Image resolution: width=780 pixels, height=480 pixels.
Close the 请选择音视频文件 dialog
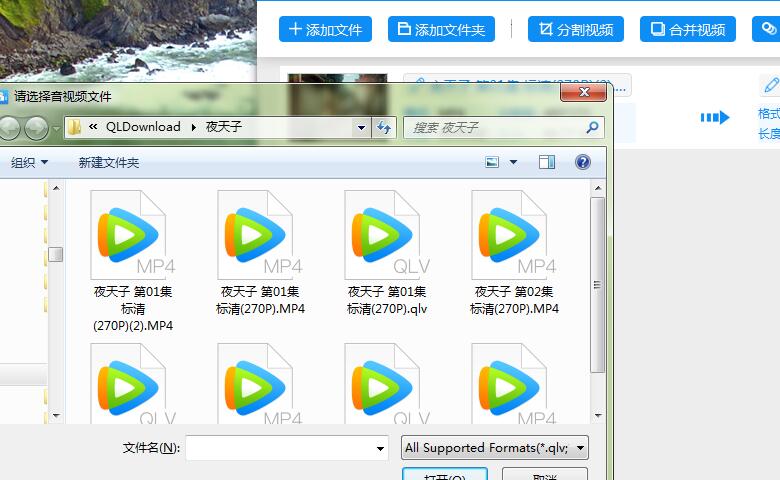click(x=584, y=92)
